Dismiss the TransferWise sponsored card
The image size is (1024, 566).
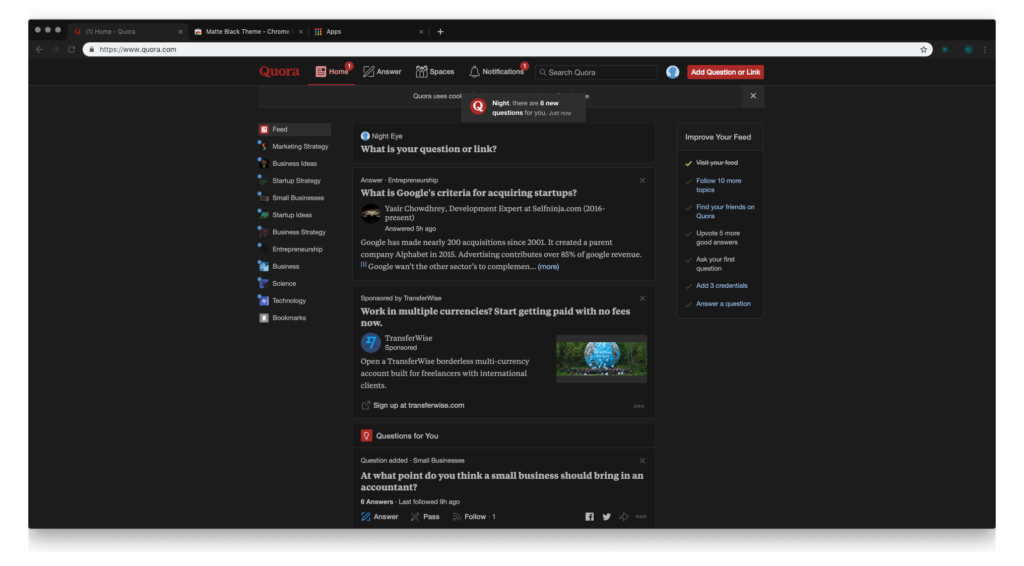click(x=642, y=298)
